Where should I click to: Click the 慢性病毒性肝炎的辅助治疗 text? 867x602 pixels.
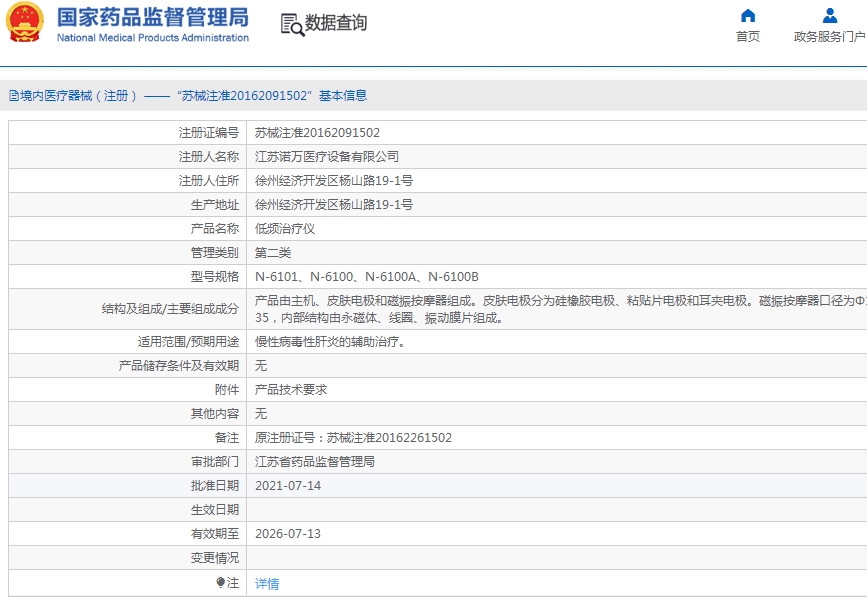tap(331, 342)
